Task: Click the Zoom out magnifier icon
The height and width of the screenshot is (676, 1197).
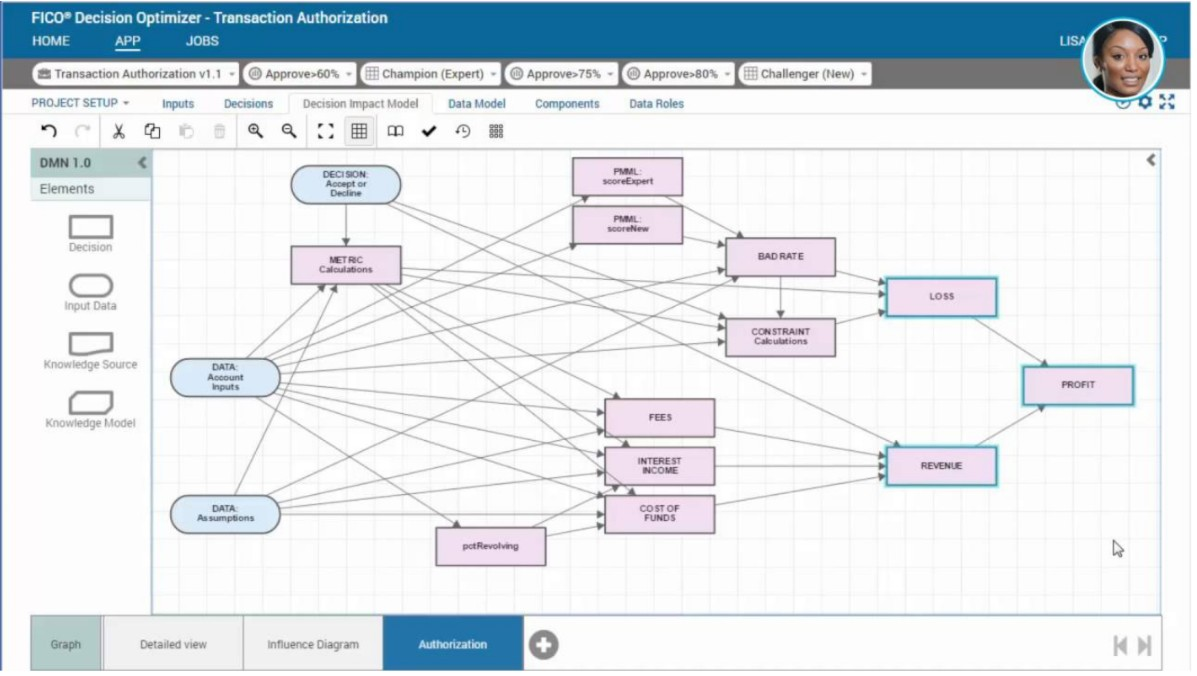Action: click(289, 131)
